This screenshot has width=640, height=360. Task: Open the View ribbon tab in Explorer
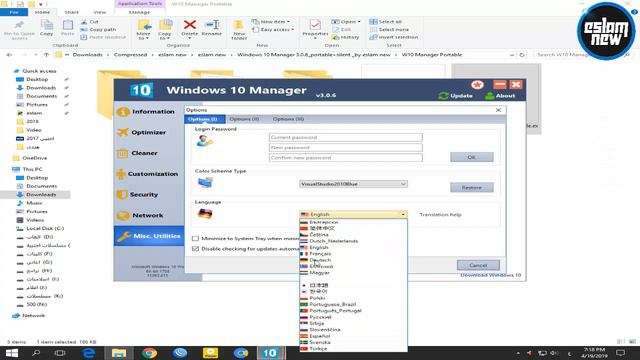point(99,12)
